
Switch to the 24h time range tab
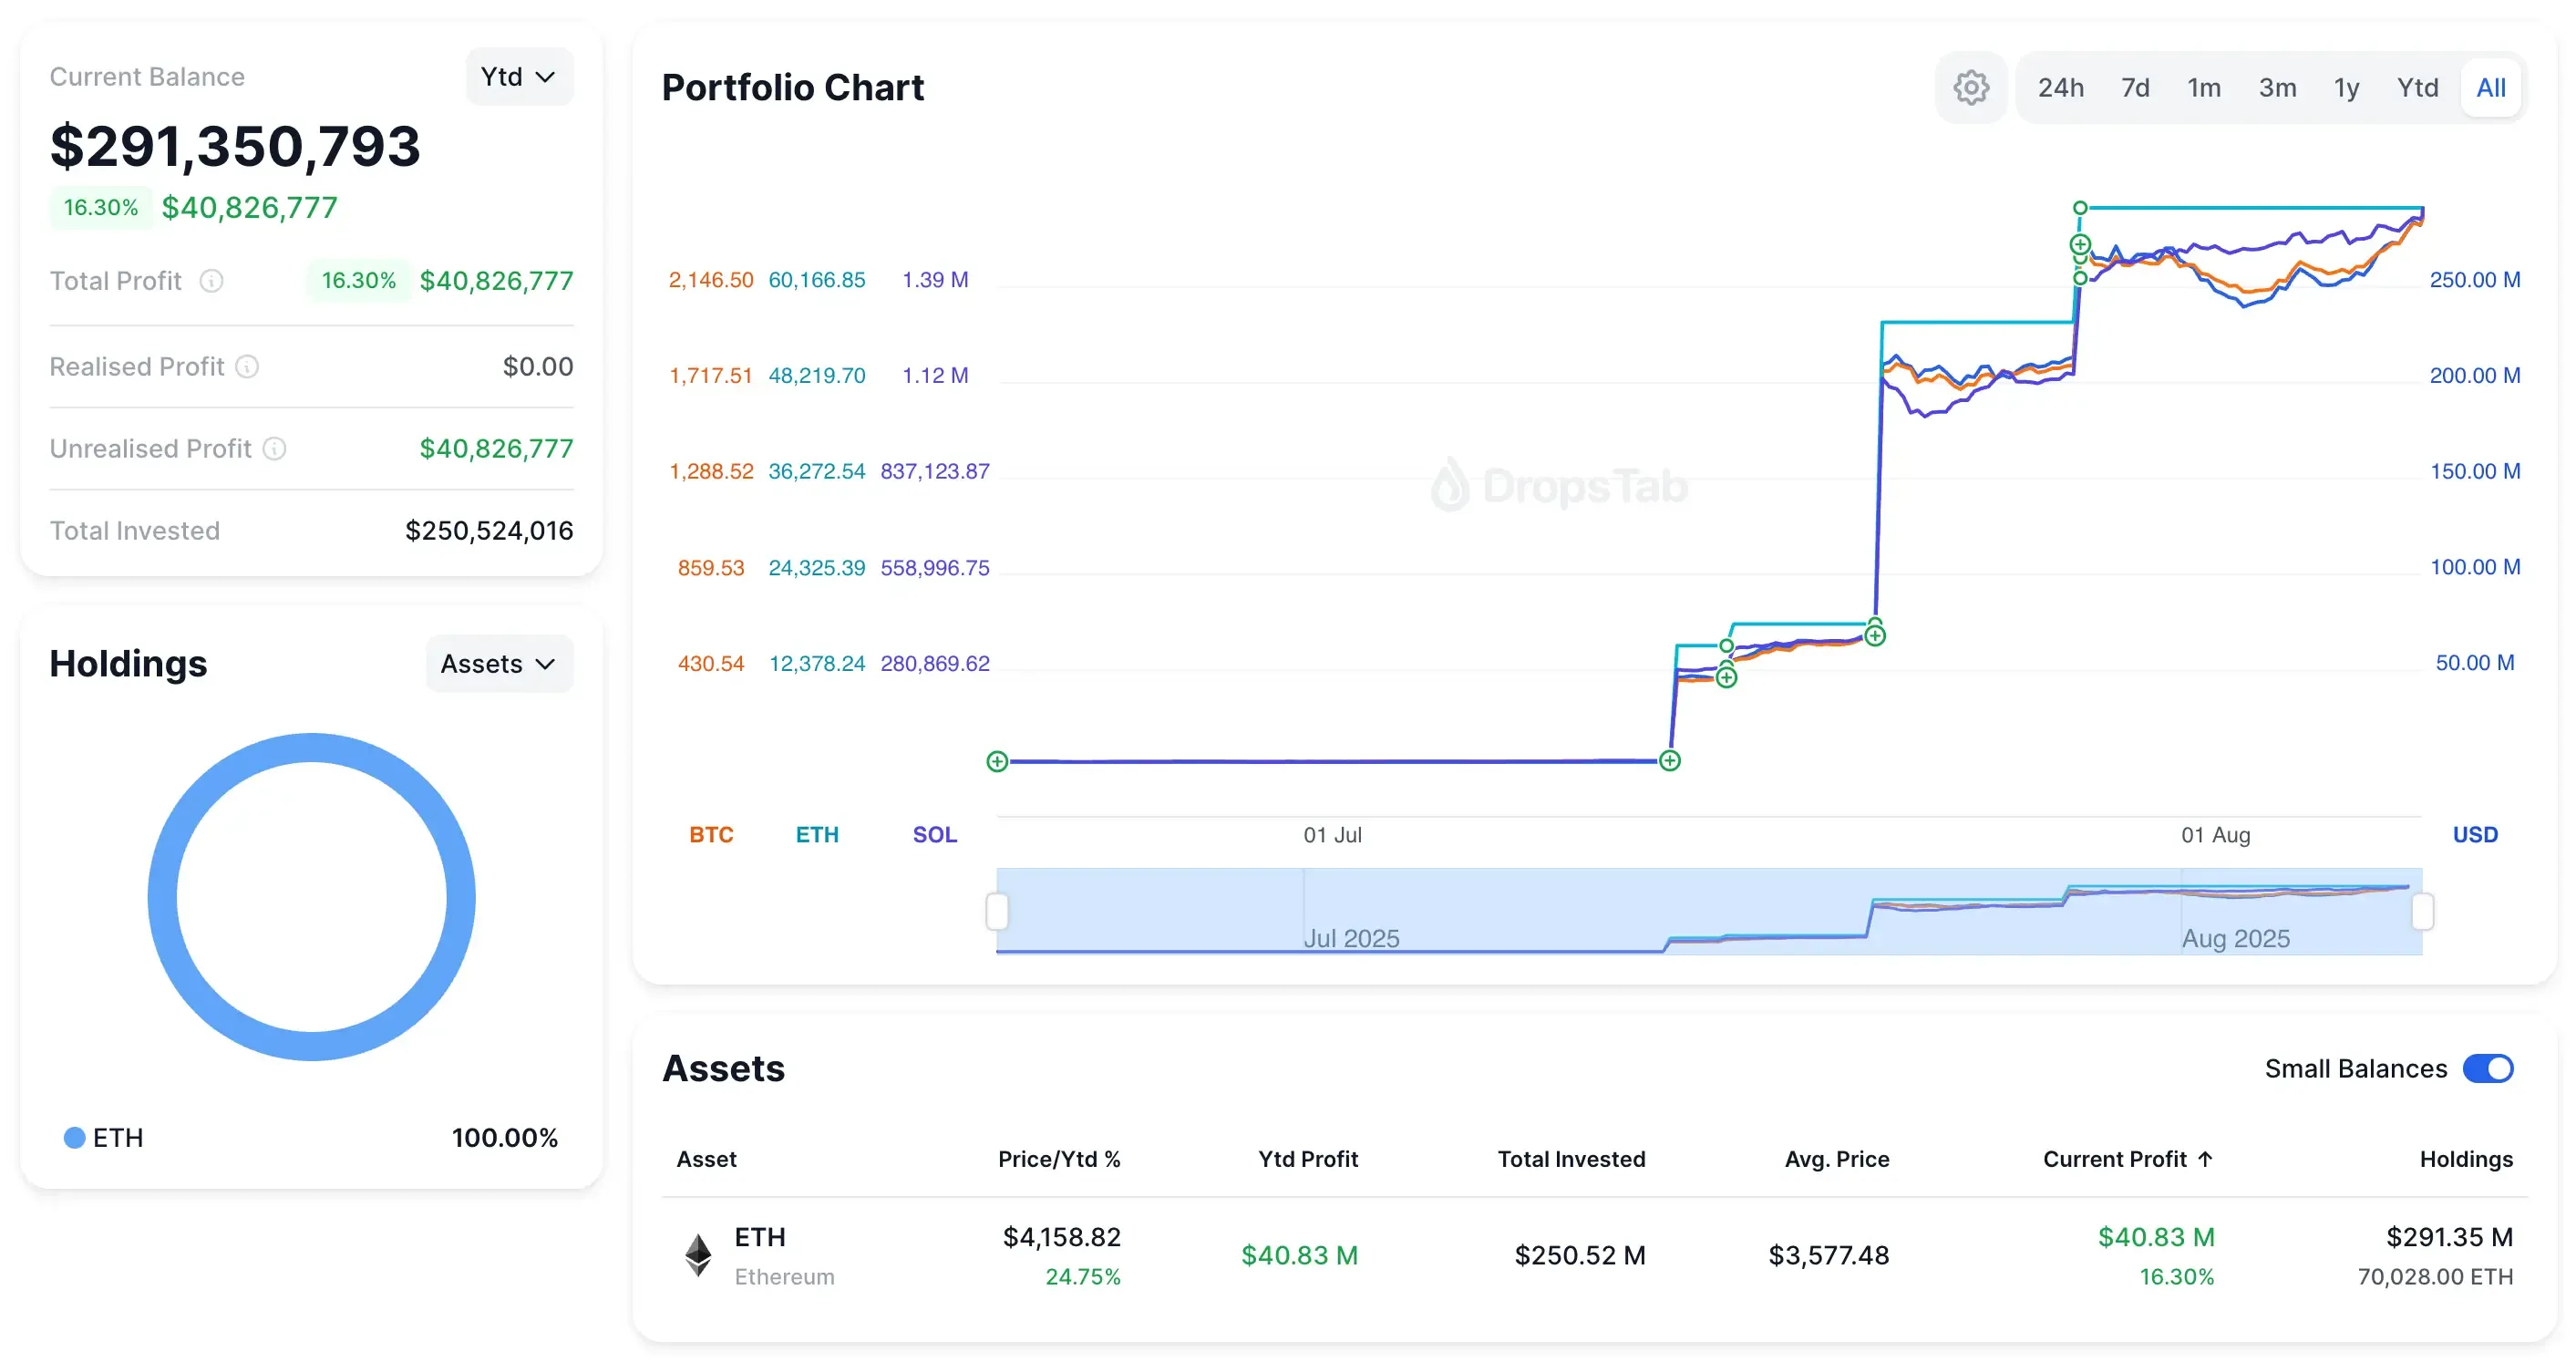(x=2061, y=87)
